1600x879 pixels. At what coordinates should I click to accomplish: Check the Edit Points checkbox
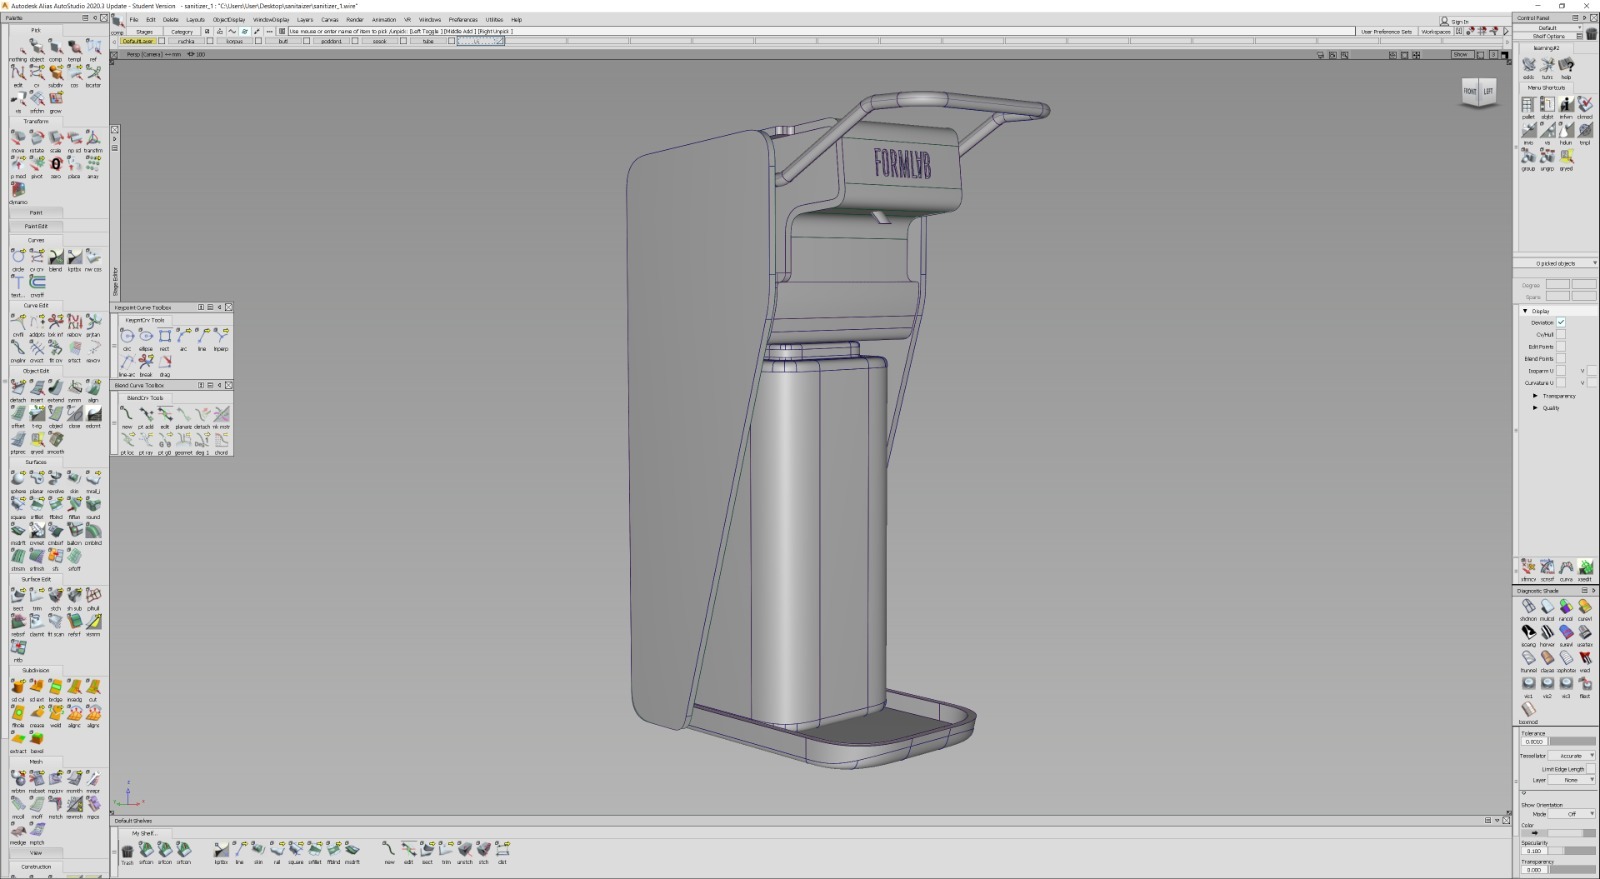(x=1560, y=346)
